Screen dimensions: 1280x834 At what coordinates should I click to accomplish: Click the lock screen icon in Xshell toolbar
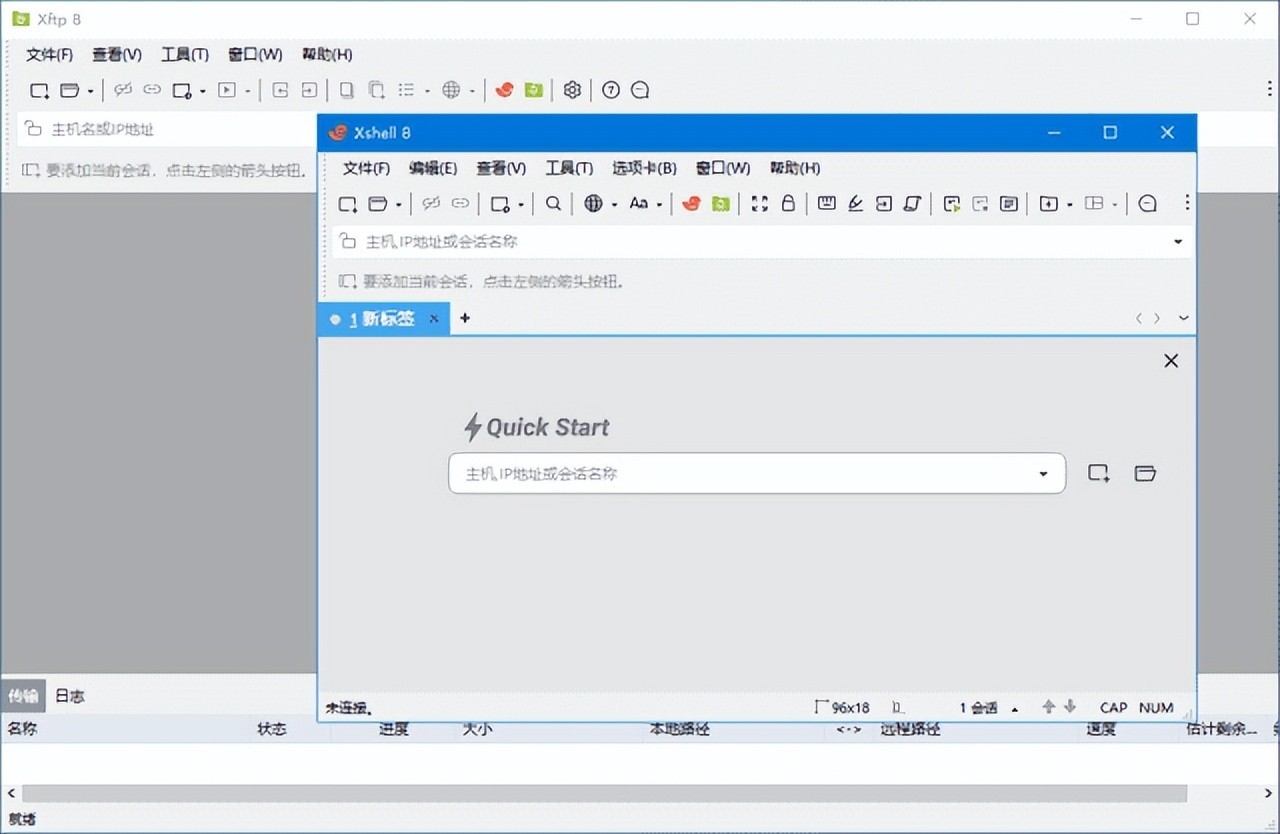coord(788,204)
